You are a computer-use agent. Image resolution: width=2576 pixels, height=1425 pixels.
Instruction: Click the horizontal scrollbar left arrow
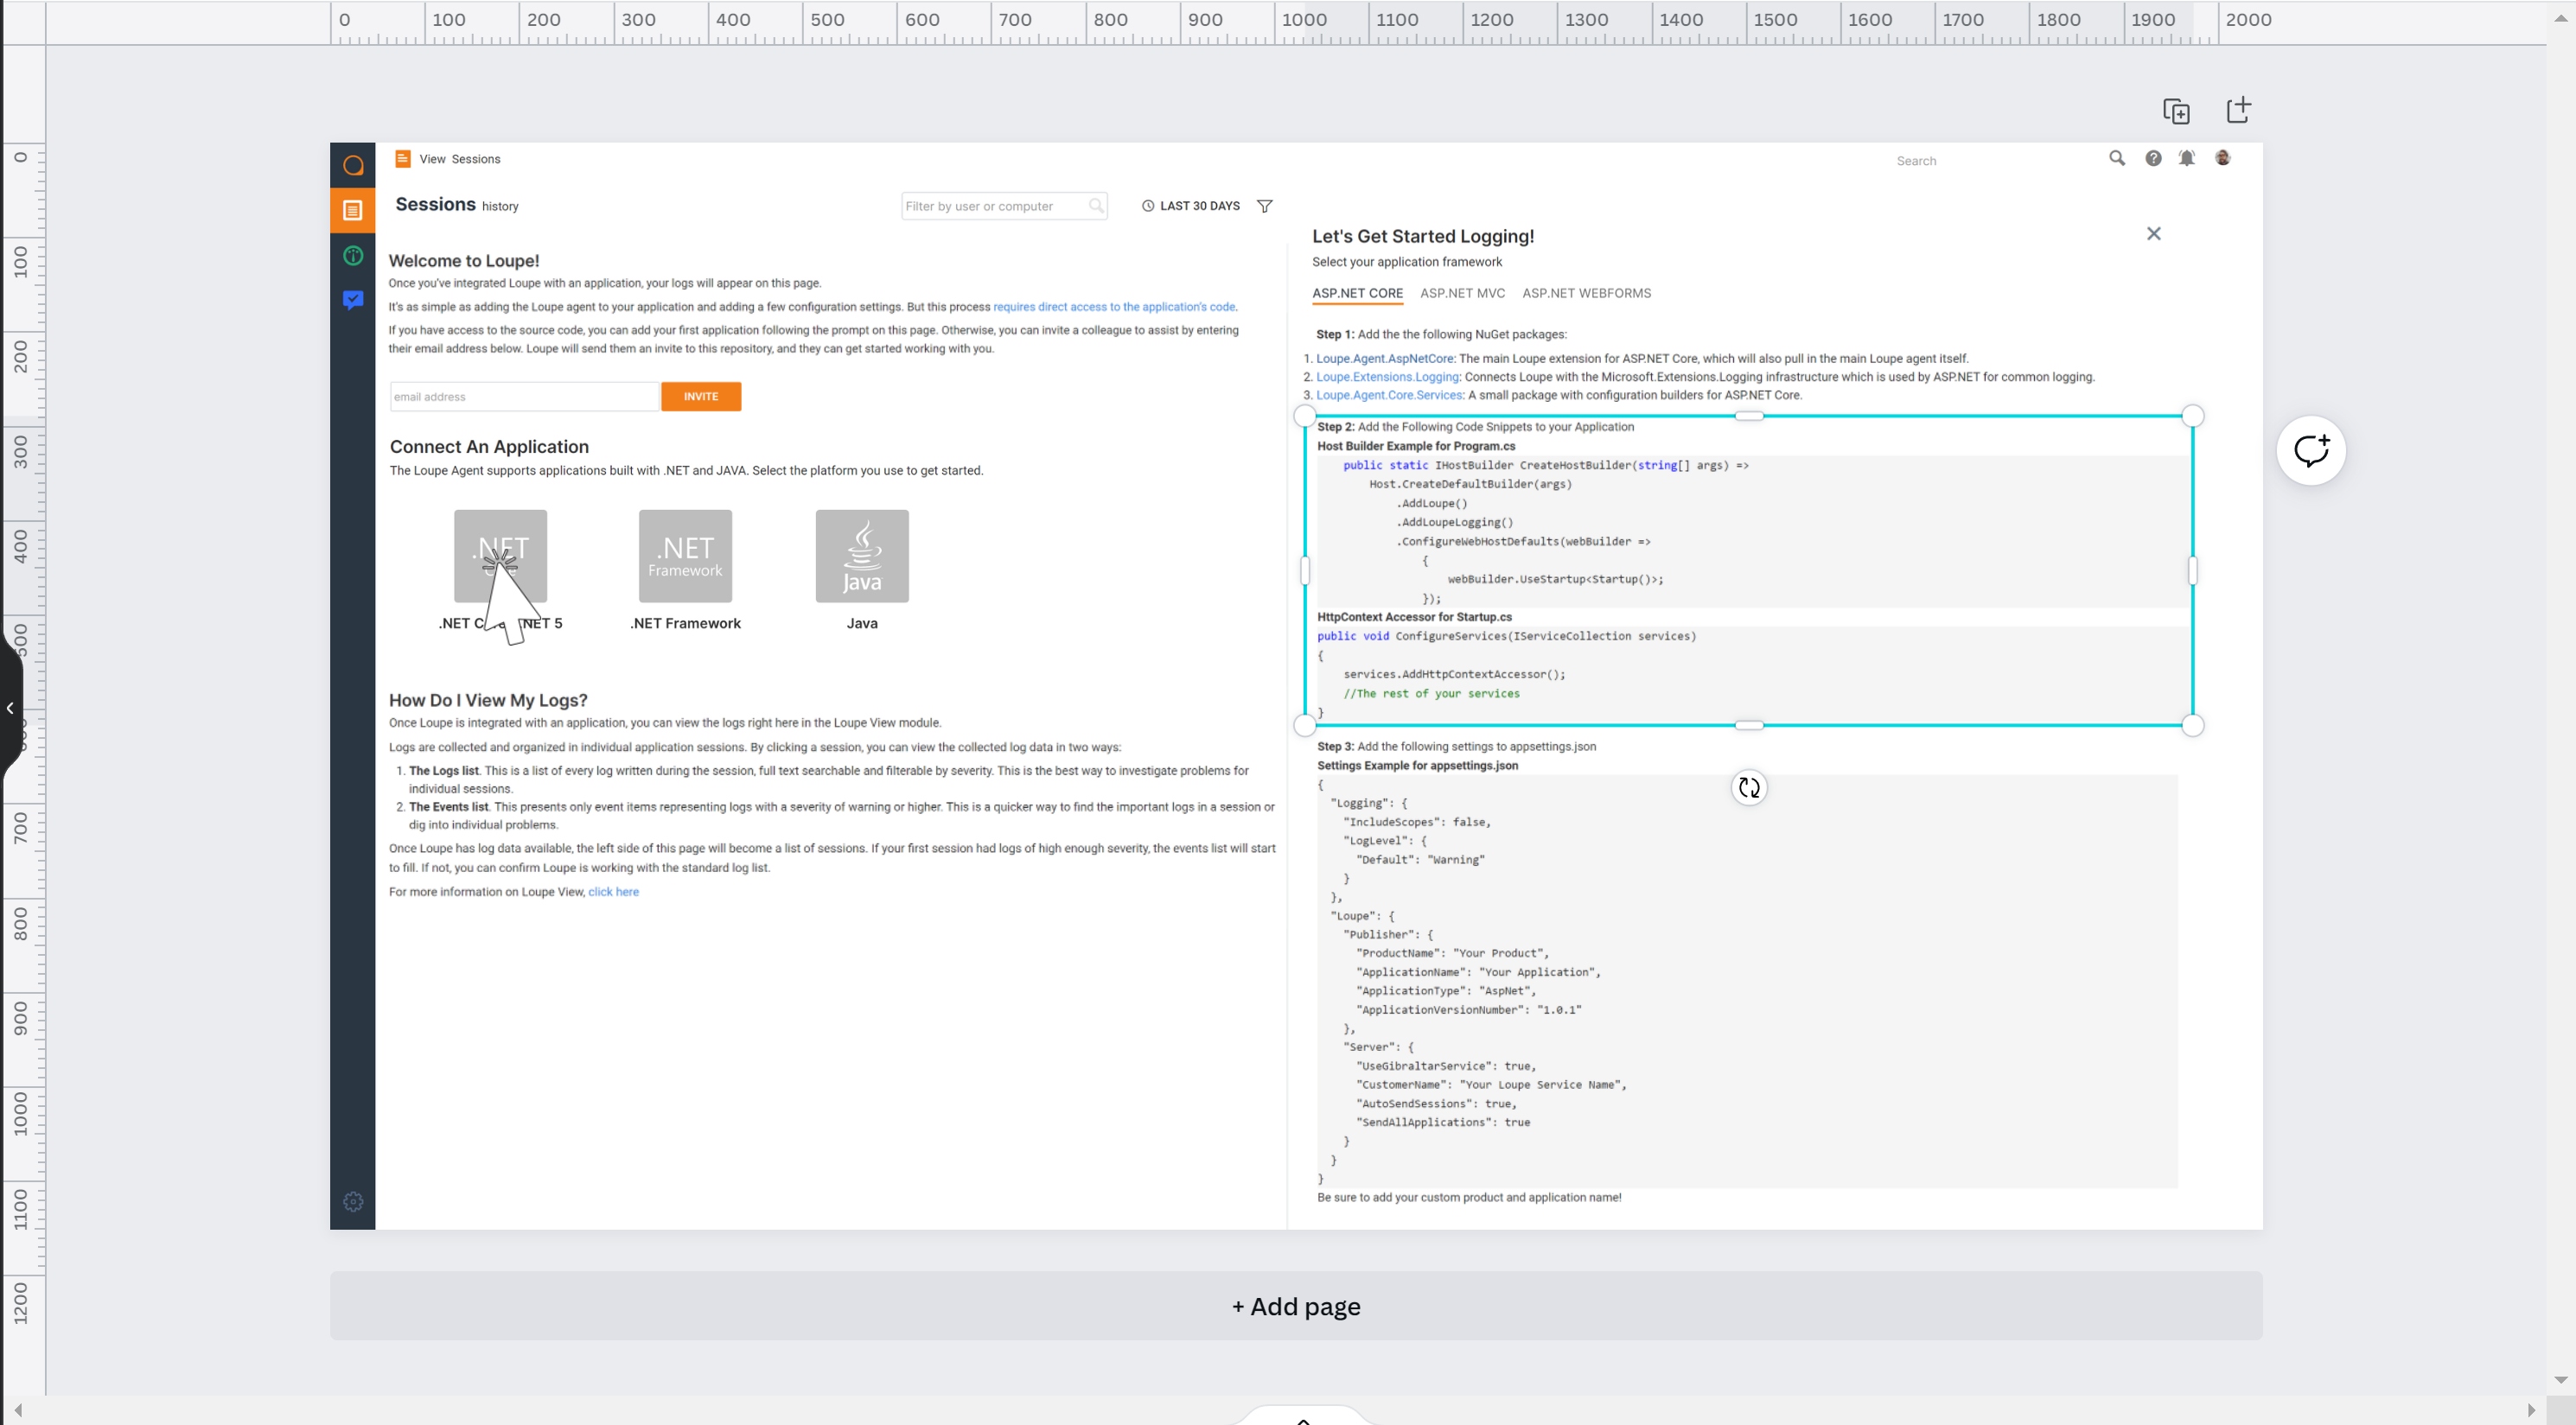click(x=18, y=1410)
